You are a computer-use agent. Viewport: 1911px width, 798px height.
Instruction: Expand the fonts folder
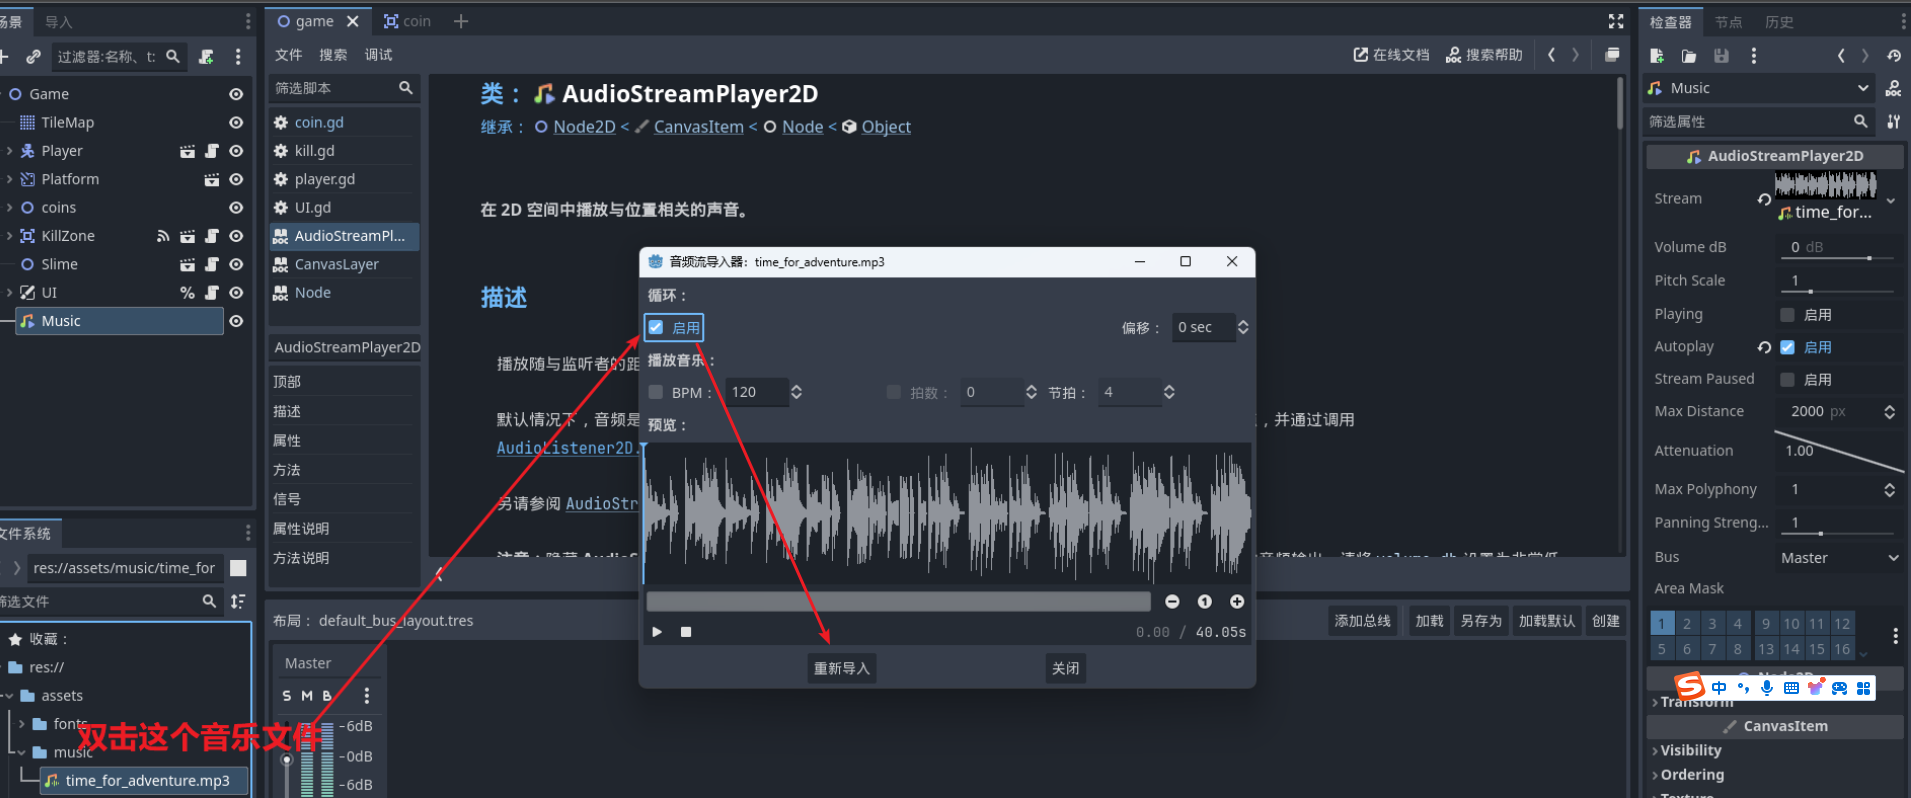[21, 723]
